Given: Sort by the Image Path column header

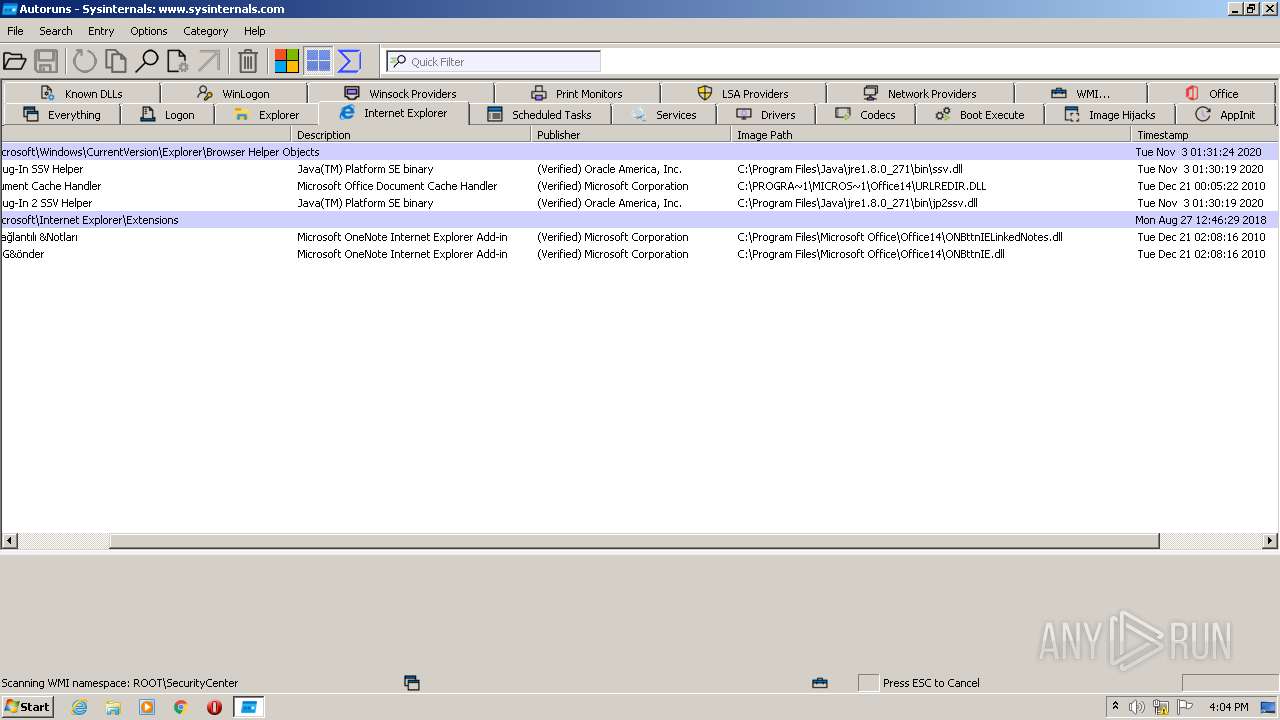Looking at the screenshot, I should tap(931, 134).
